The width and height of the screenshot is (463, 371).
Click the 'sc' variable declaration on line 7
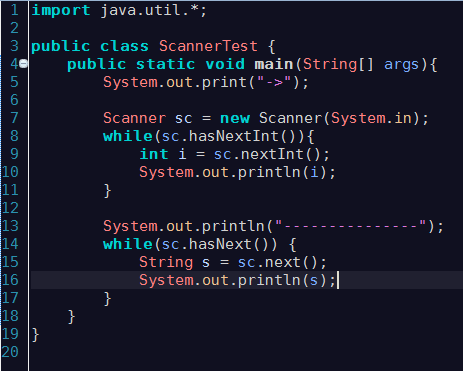(184, 119)
